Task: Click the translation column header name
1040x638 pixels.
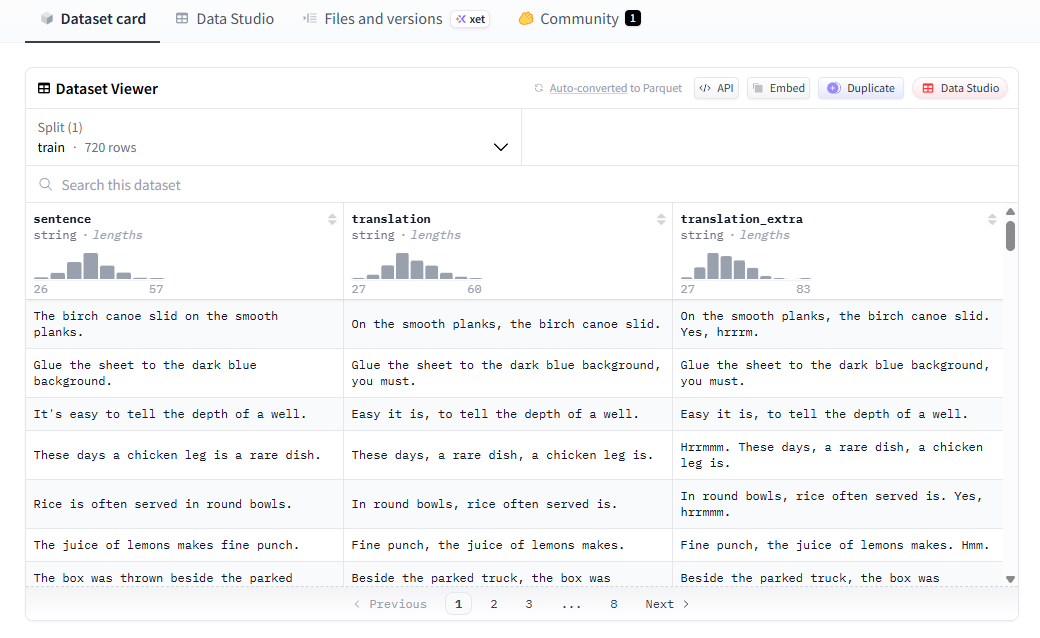Action: coord(391,219)
